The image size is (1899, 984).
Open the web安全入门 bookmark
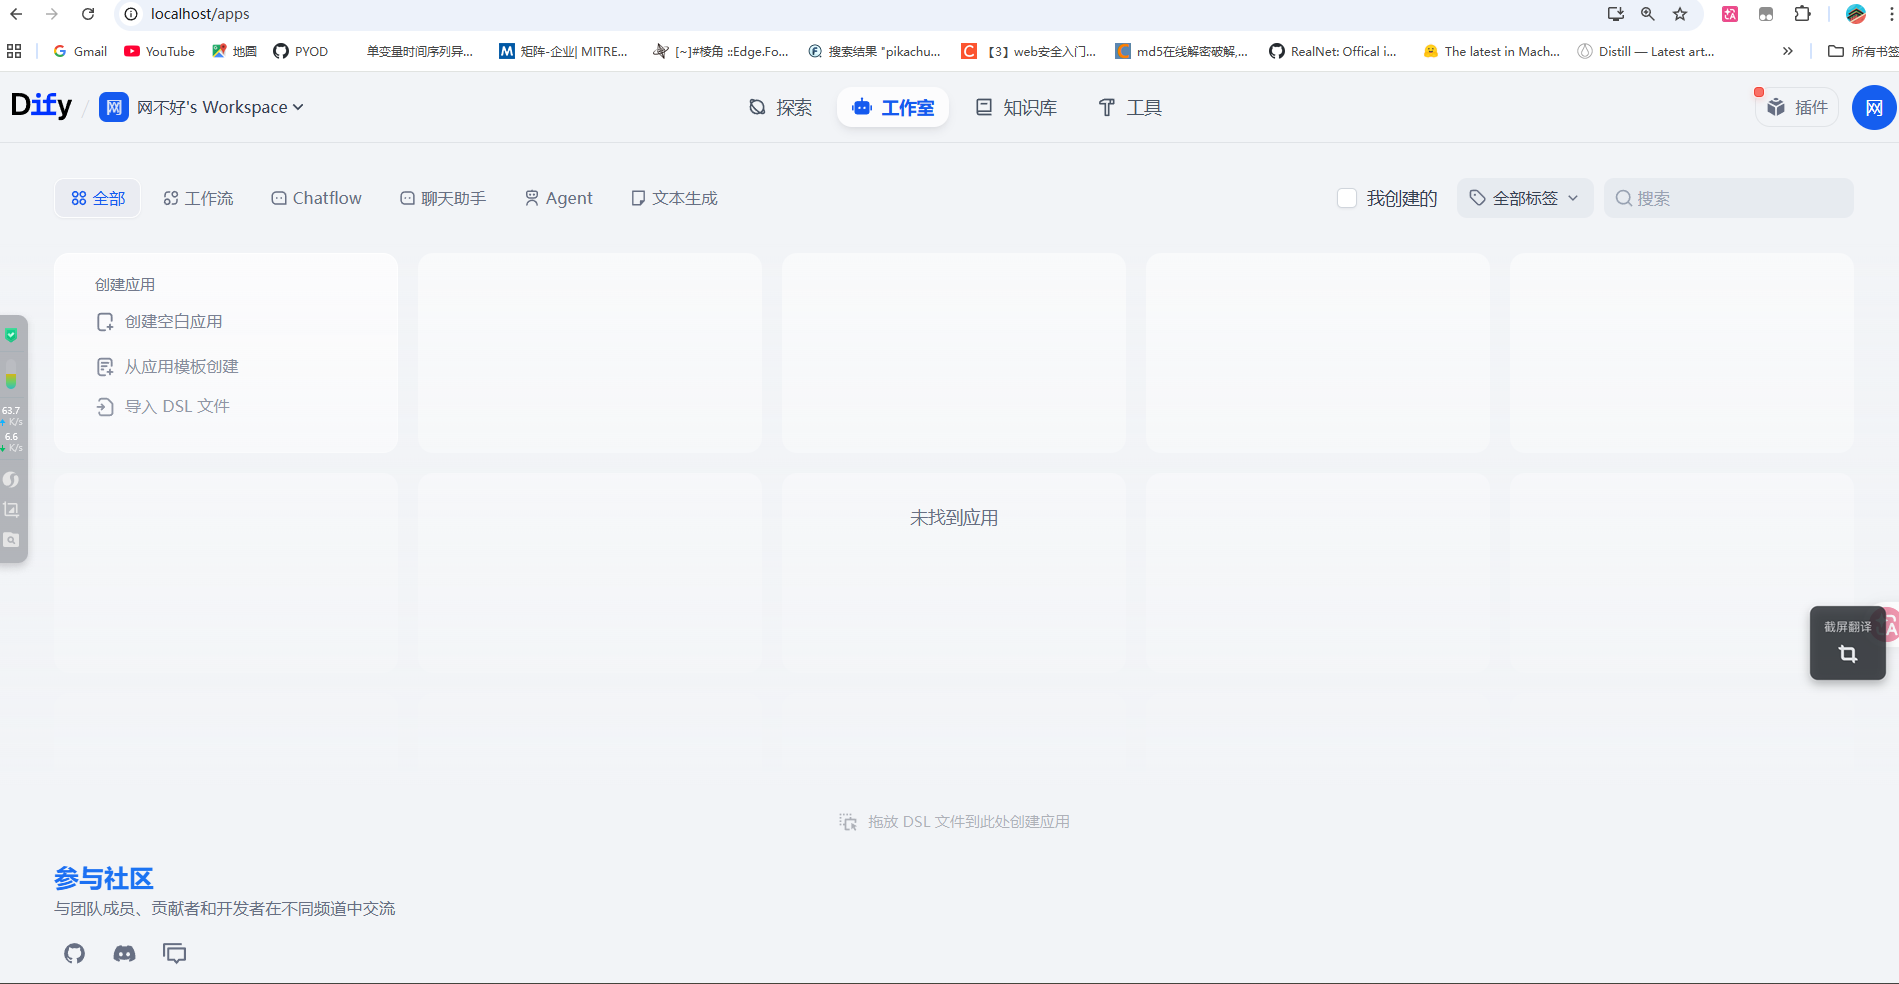click(1029, 51)
